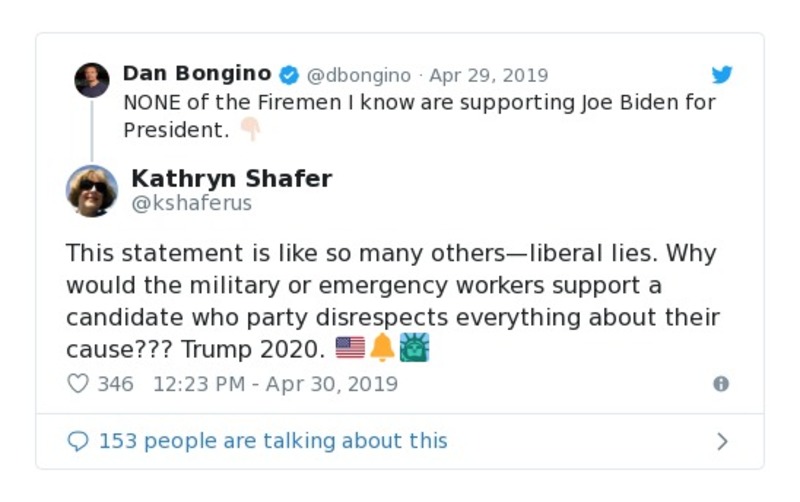800x502 pixels.
Task: Open Dan Bongino's profile picture
Action: coord(92,80)
